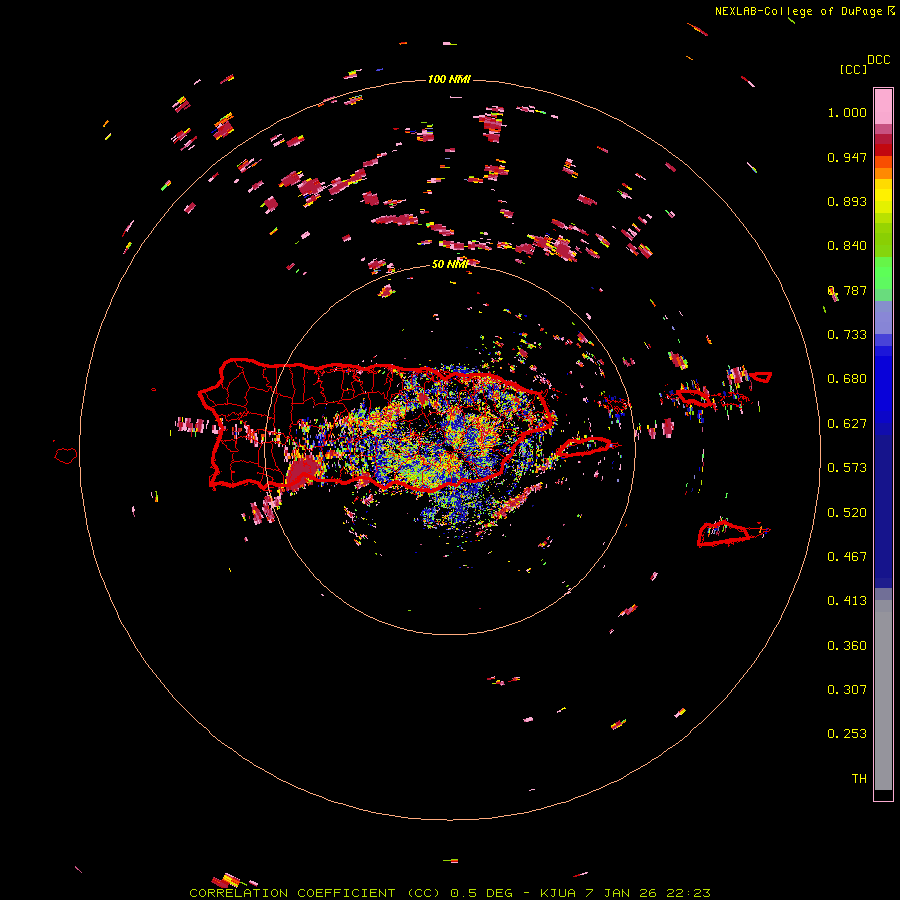Screen dimensions: 900x900
Task: Click the 0.360 value on the color scale
Action: pyautogui.click(x=847, y=646)
